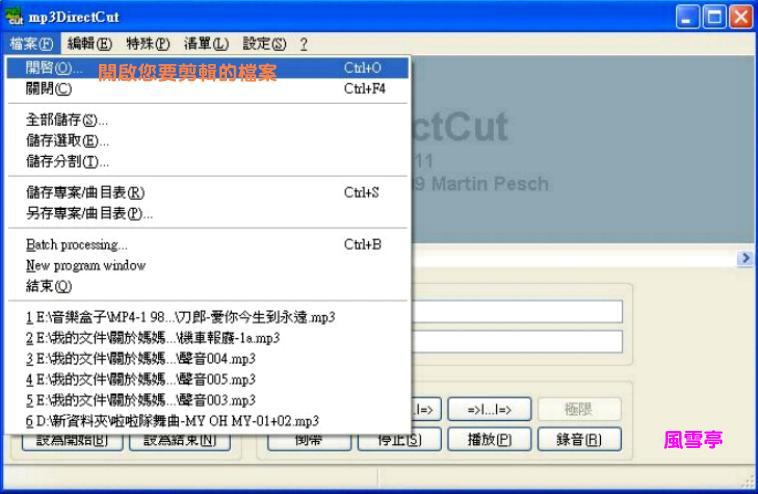Open recent file 聲音003.mp3

coord(207,400)
